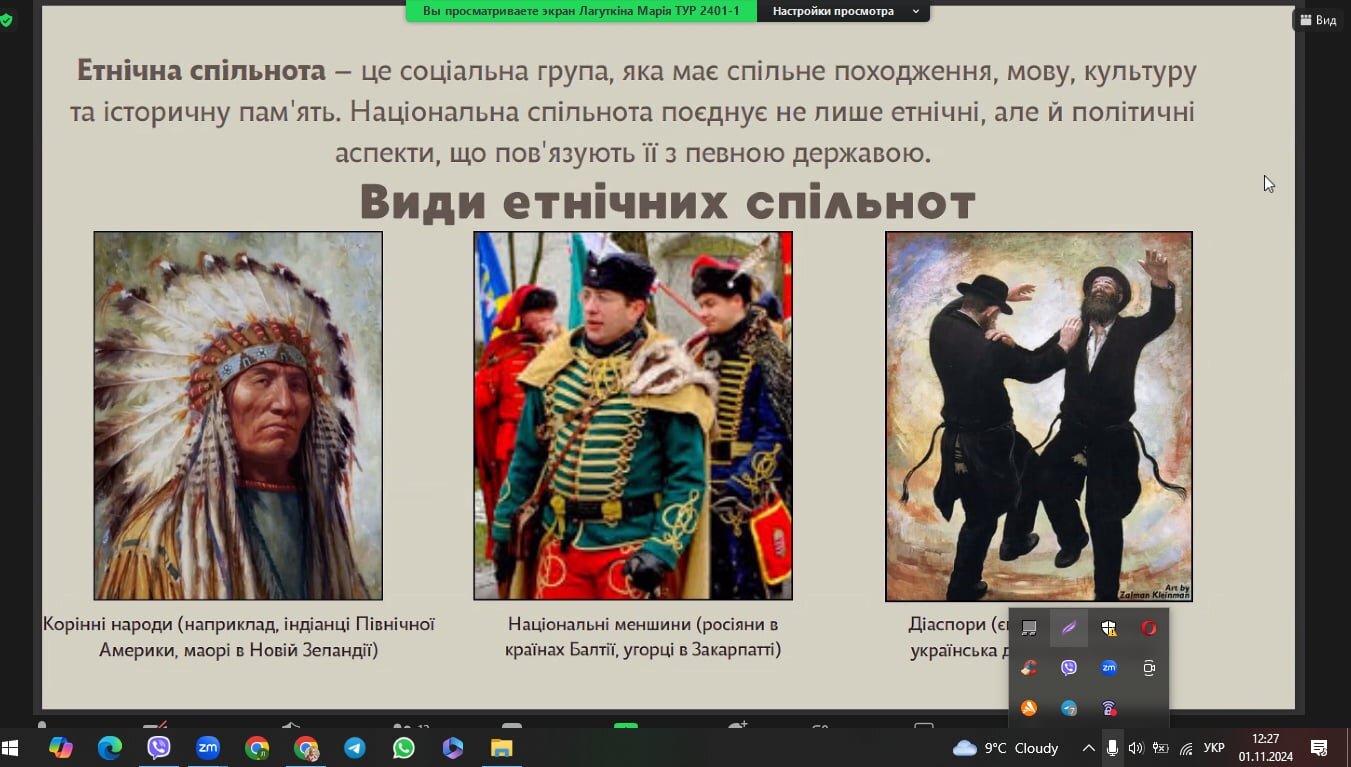Click the Avast orange tray icon
The image size is (1351, 767).
pos(1028,708)
